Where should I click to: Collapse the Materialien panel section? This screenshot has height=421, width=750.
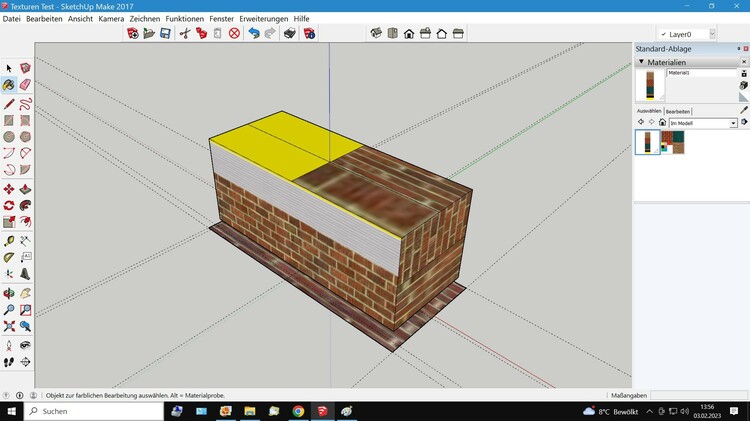click(641, 61)
